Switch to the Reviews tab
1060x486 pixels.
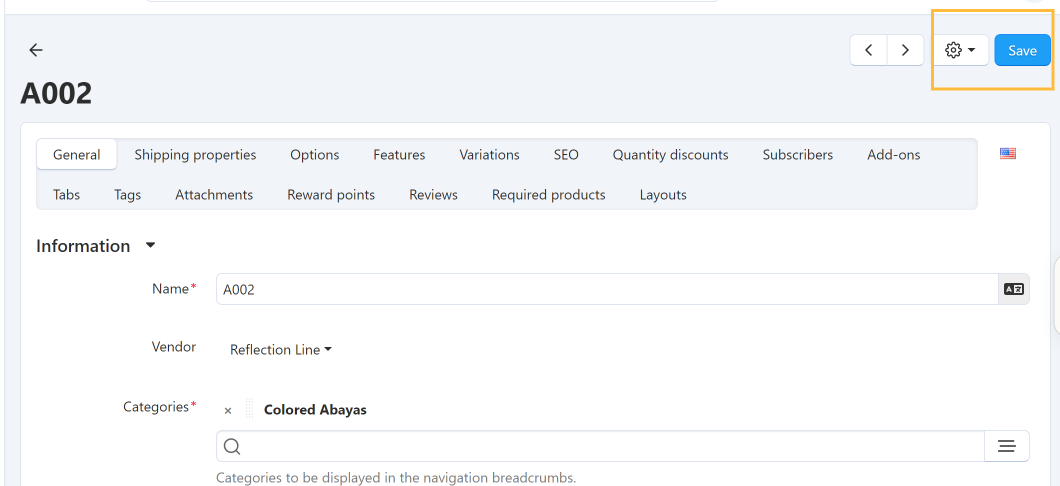[433, 195]
